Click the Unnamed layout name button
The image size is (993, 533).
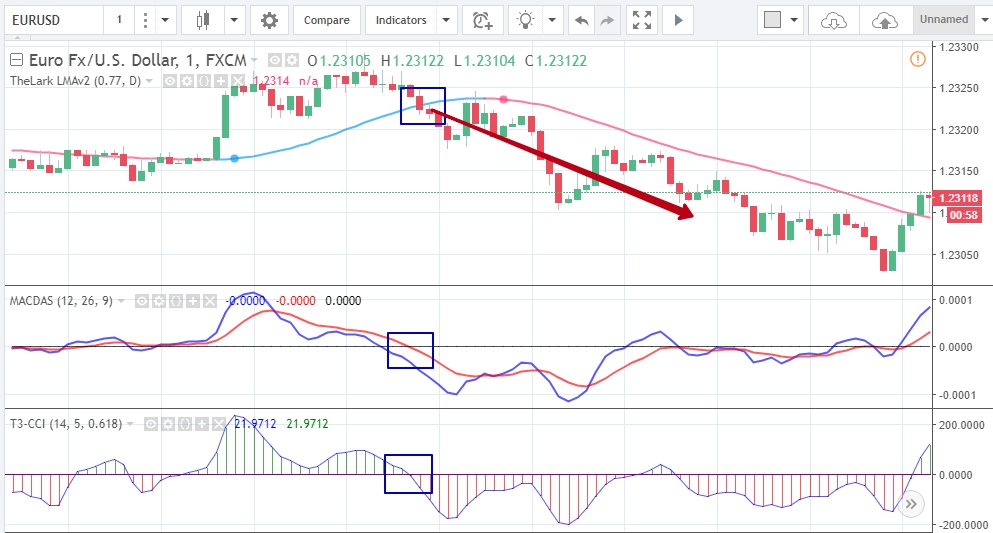click(944, 20)
